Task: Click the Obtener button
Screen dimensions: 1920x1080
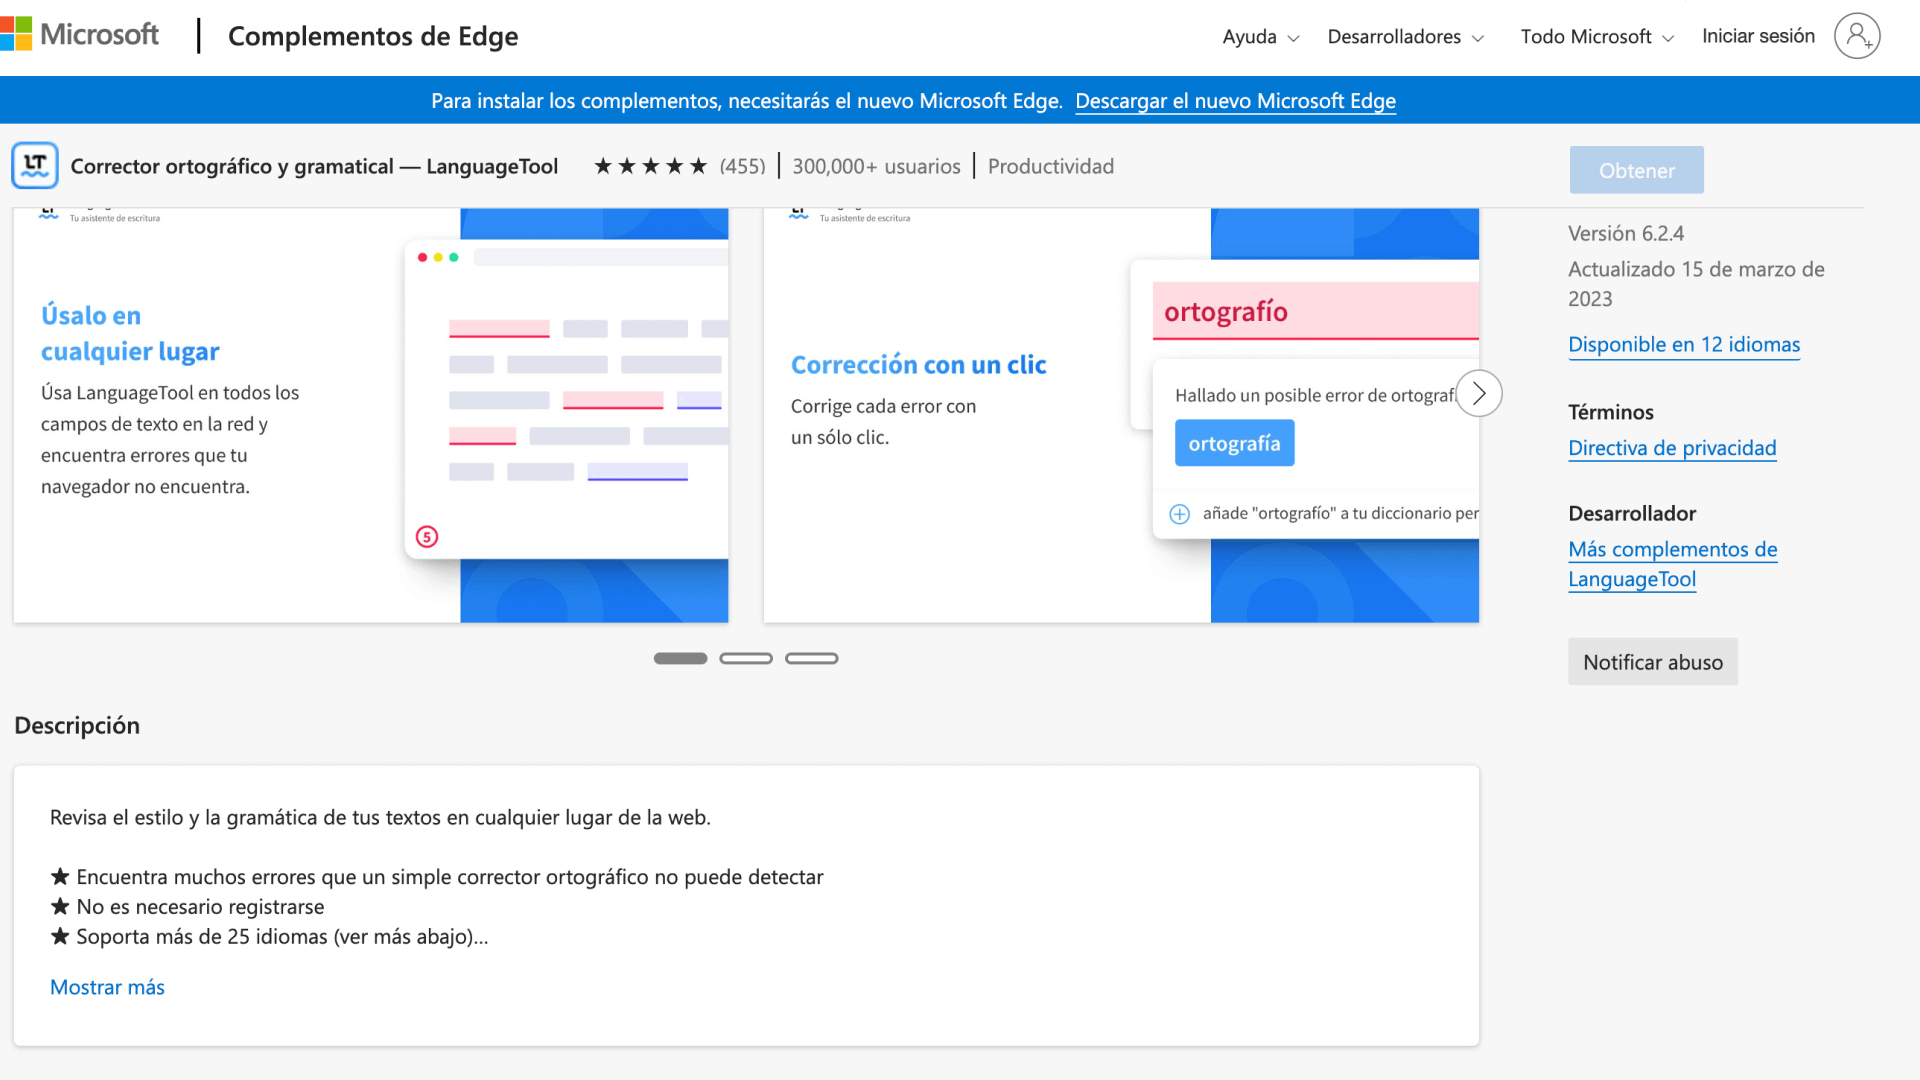Action: [1636, 170]
